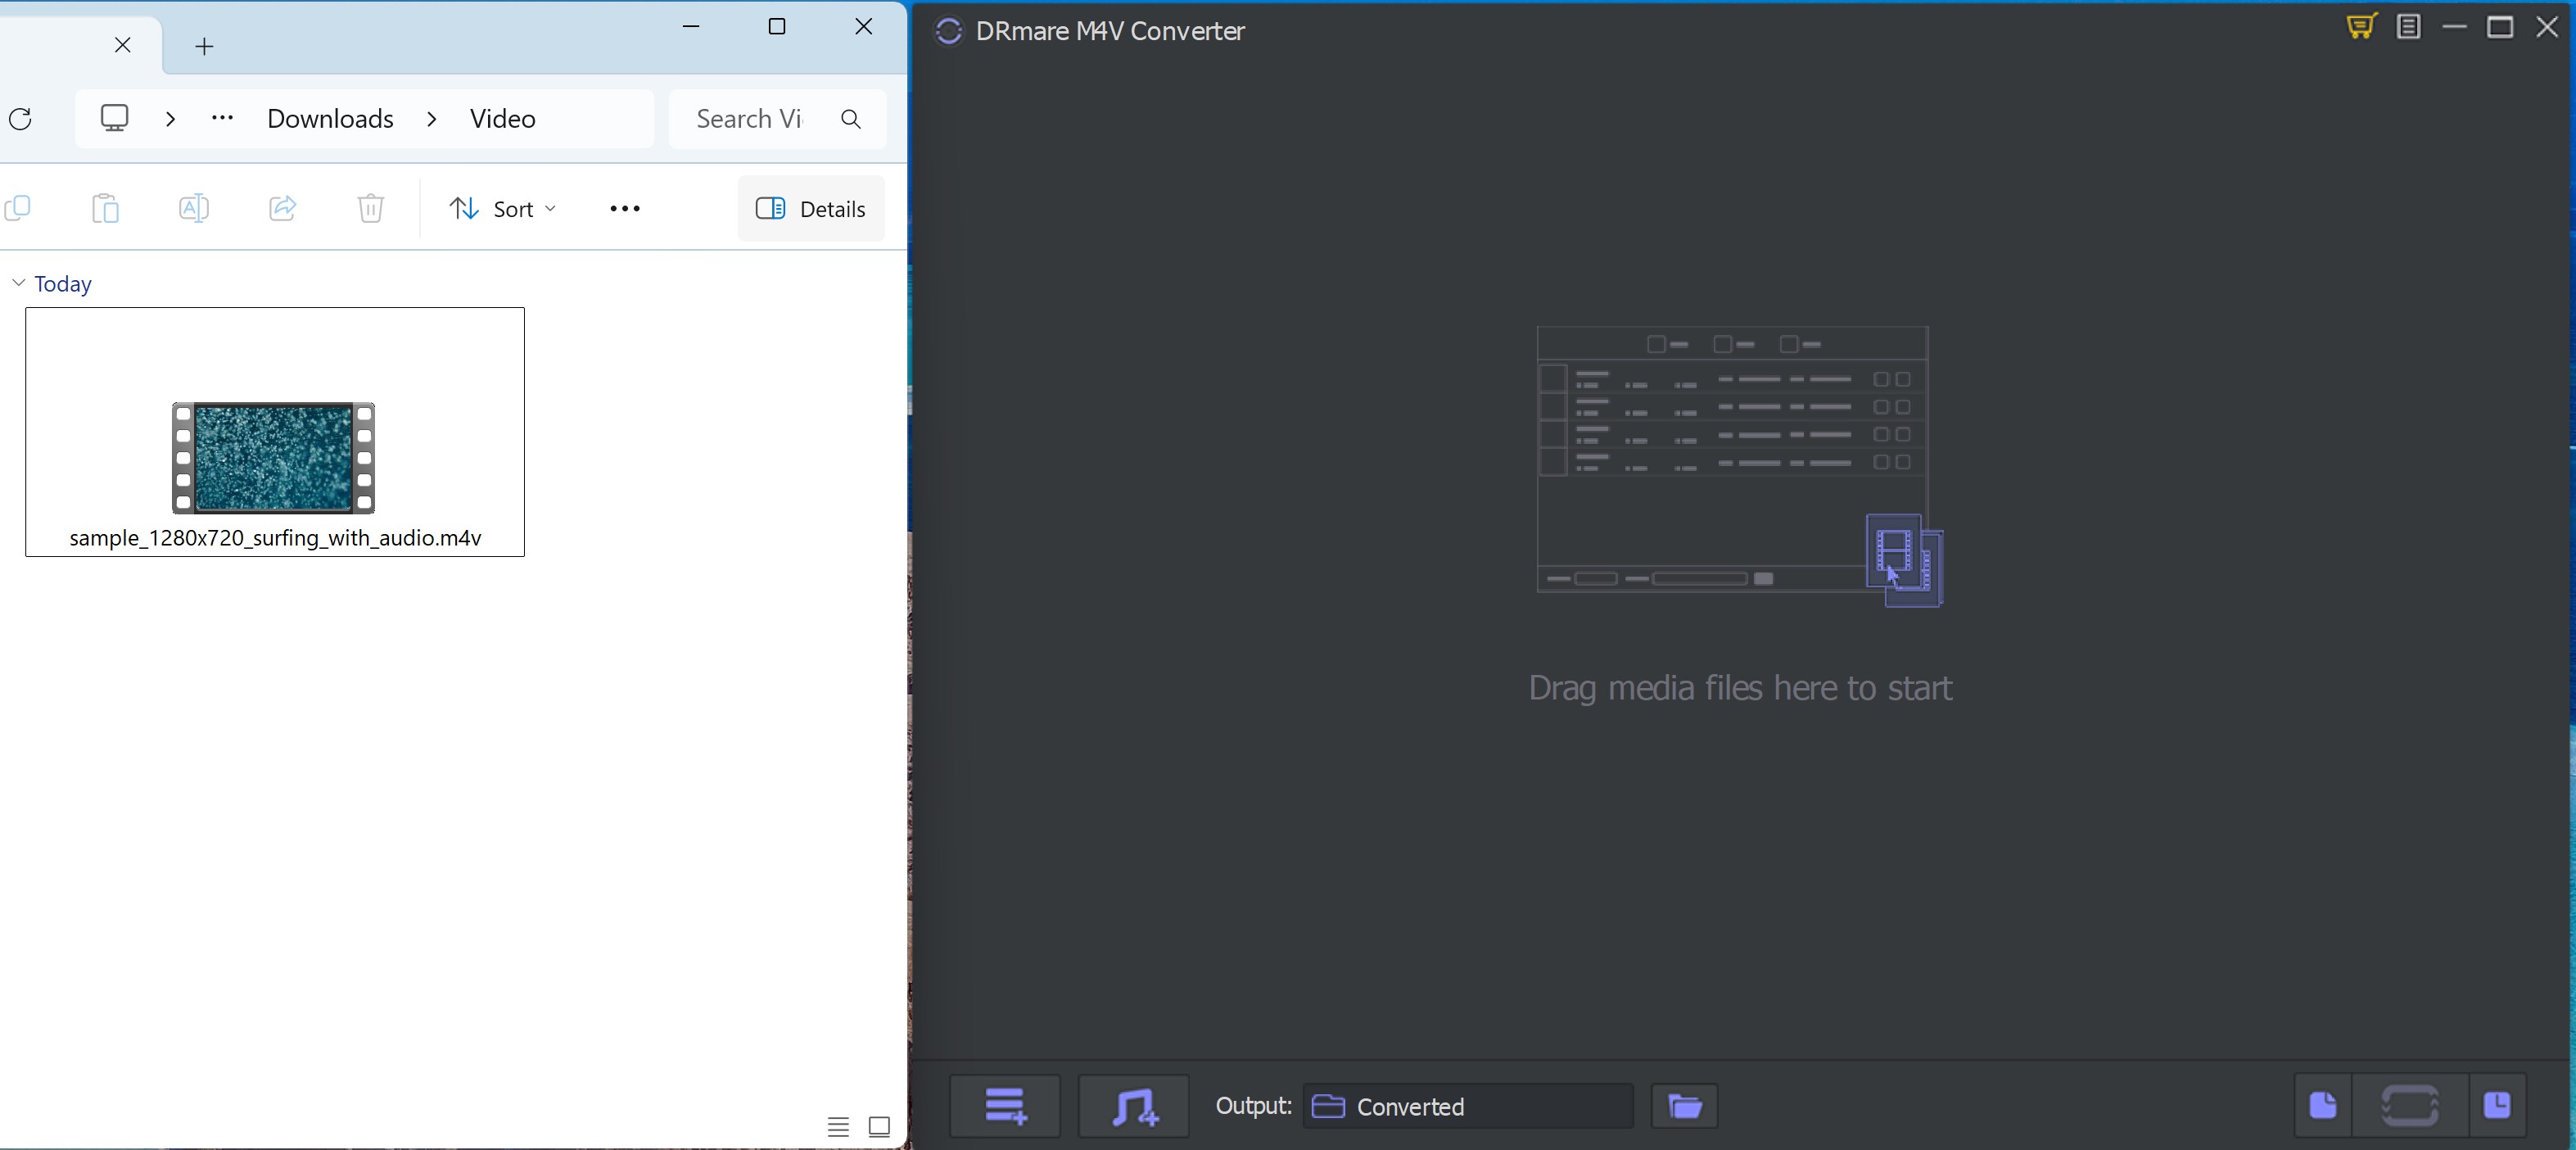
Task: Click the Convert icon in DRmare
Action: (2410, 1105)
